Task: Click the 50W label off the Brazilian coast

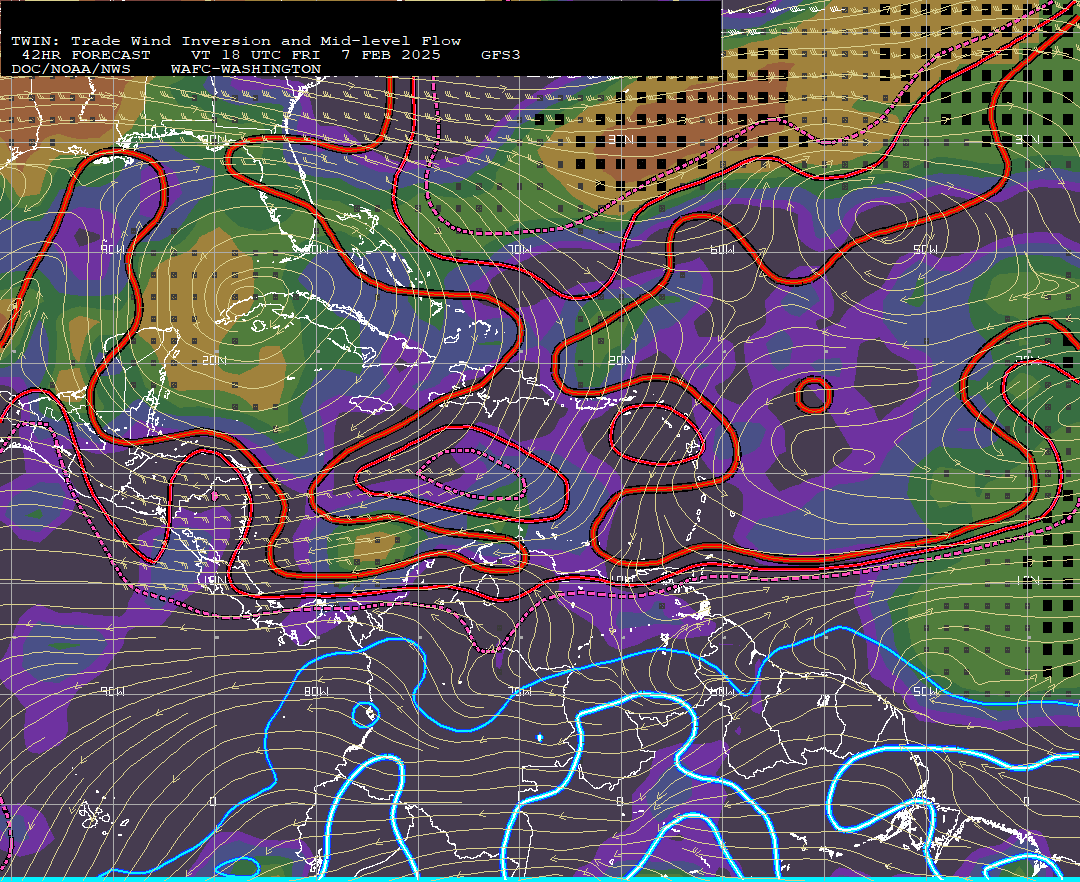Action: pyautogui.click(x=926, y=691)
